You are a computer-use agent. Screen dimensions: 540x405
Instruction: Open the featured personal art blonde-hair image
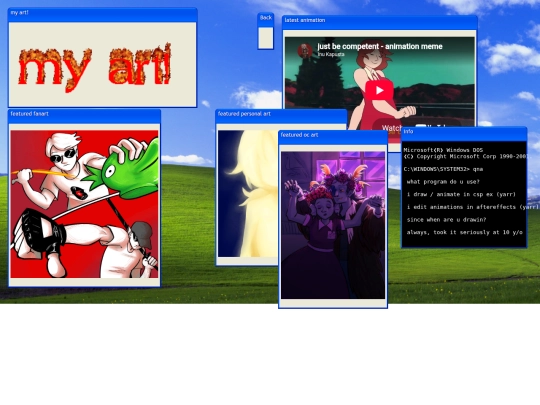click(x=248, y=194)
